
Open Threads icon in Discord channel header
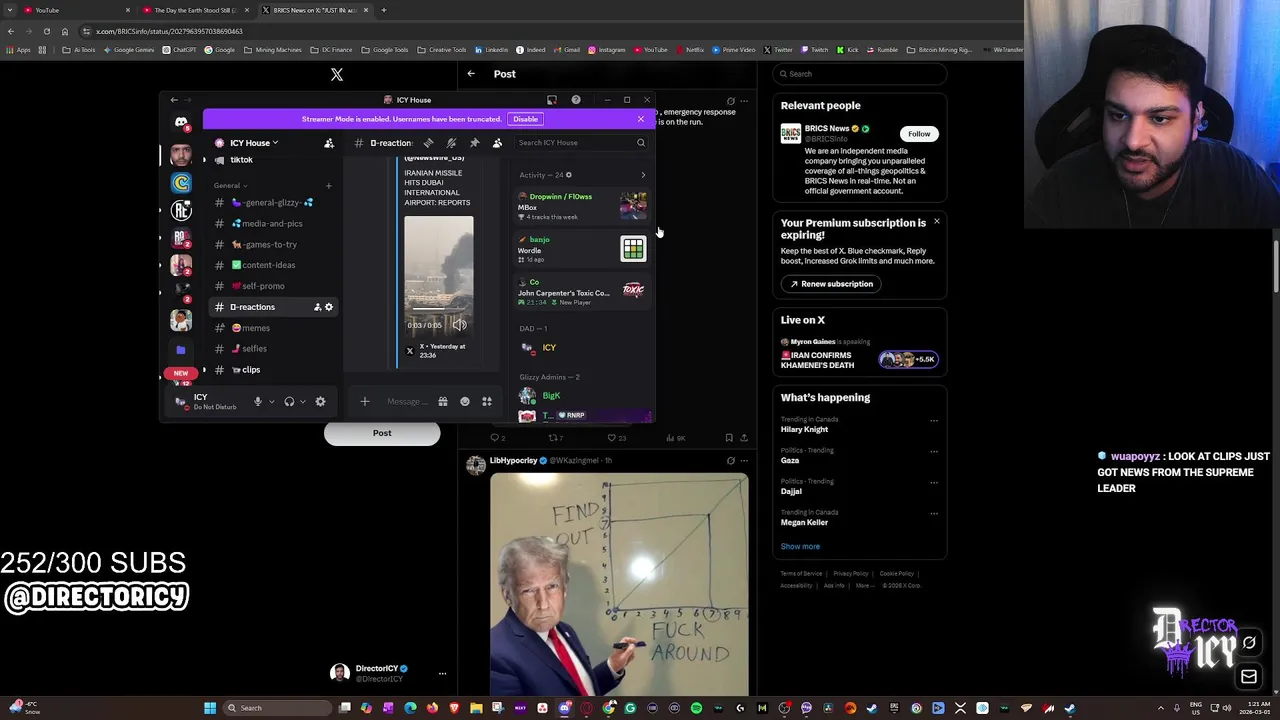point(428,143)
